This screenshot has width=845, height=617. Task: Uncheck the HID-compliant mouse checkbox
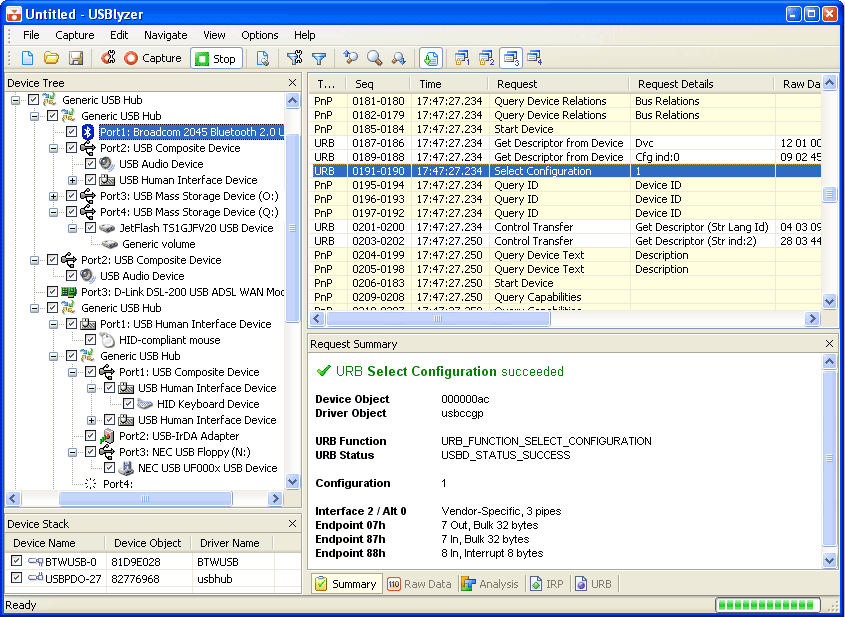pyautogui.click(x=91, y=340)
